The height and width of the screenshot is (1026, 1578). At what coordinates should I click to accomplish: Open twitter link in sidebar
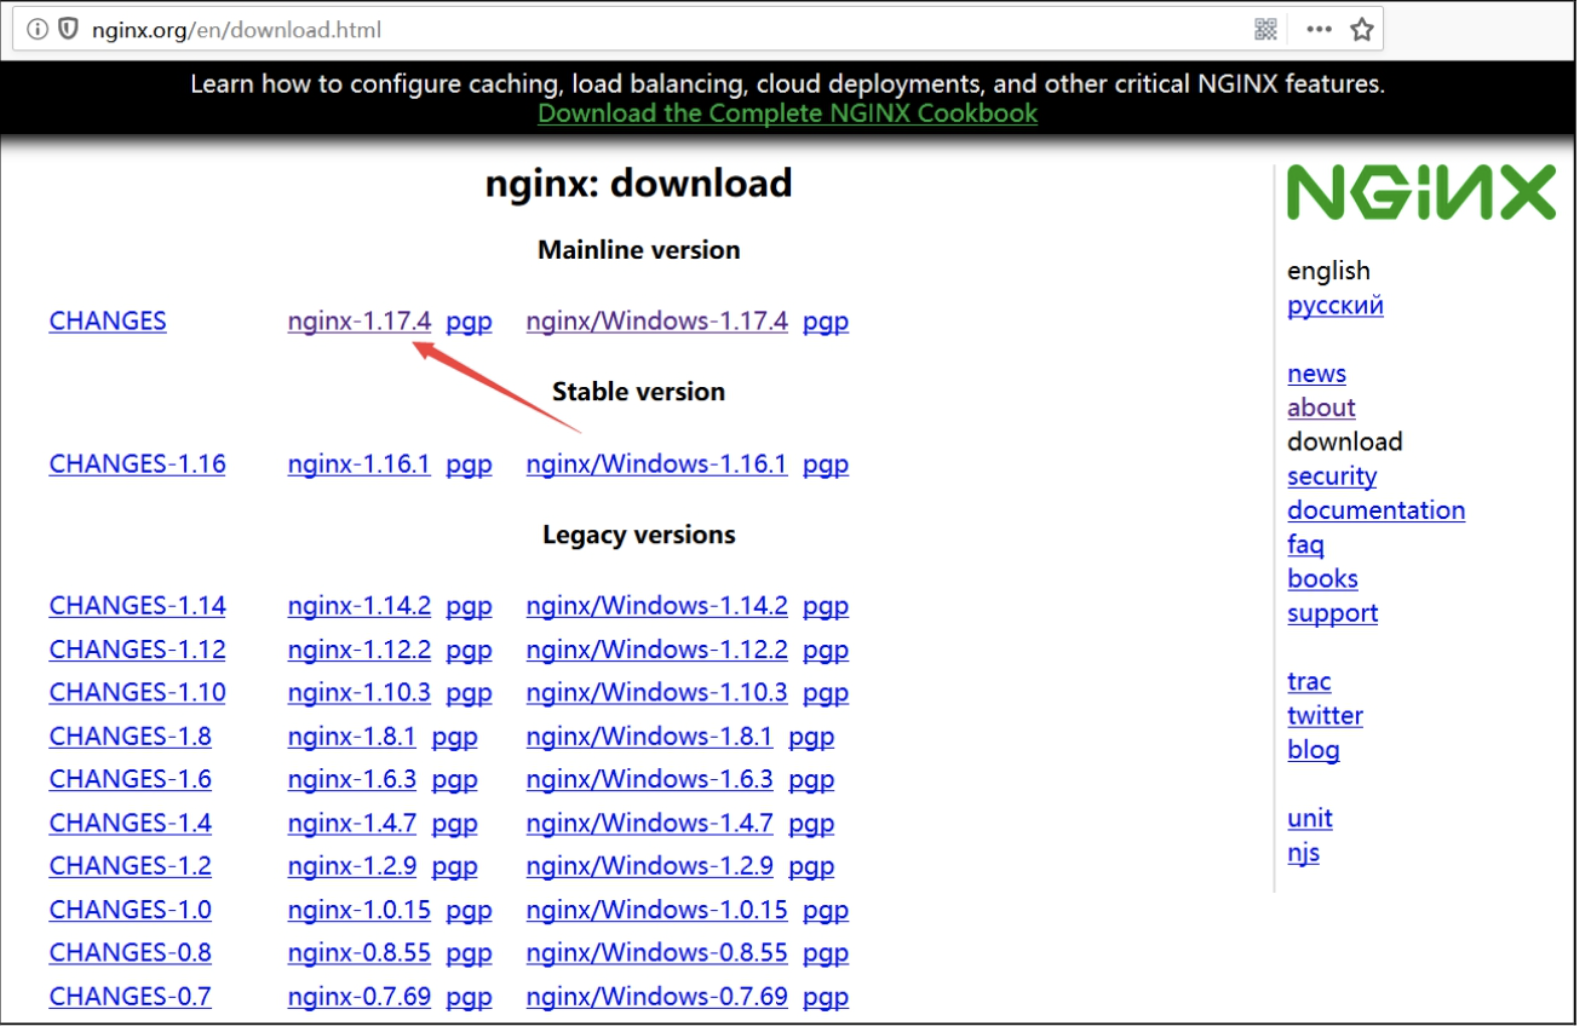1325,716
